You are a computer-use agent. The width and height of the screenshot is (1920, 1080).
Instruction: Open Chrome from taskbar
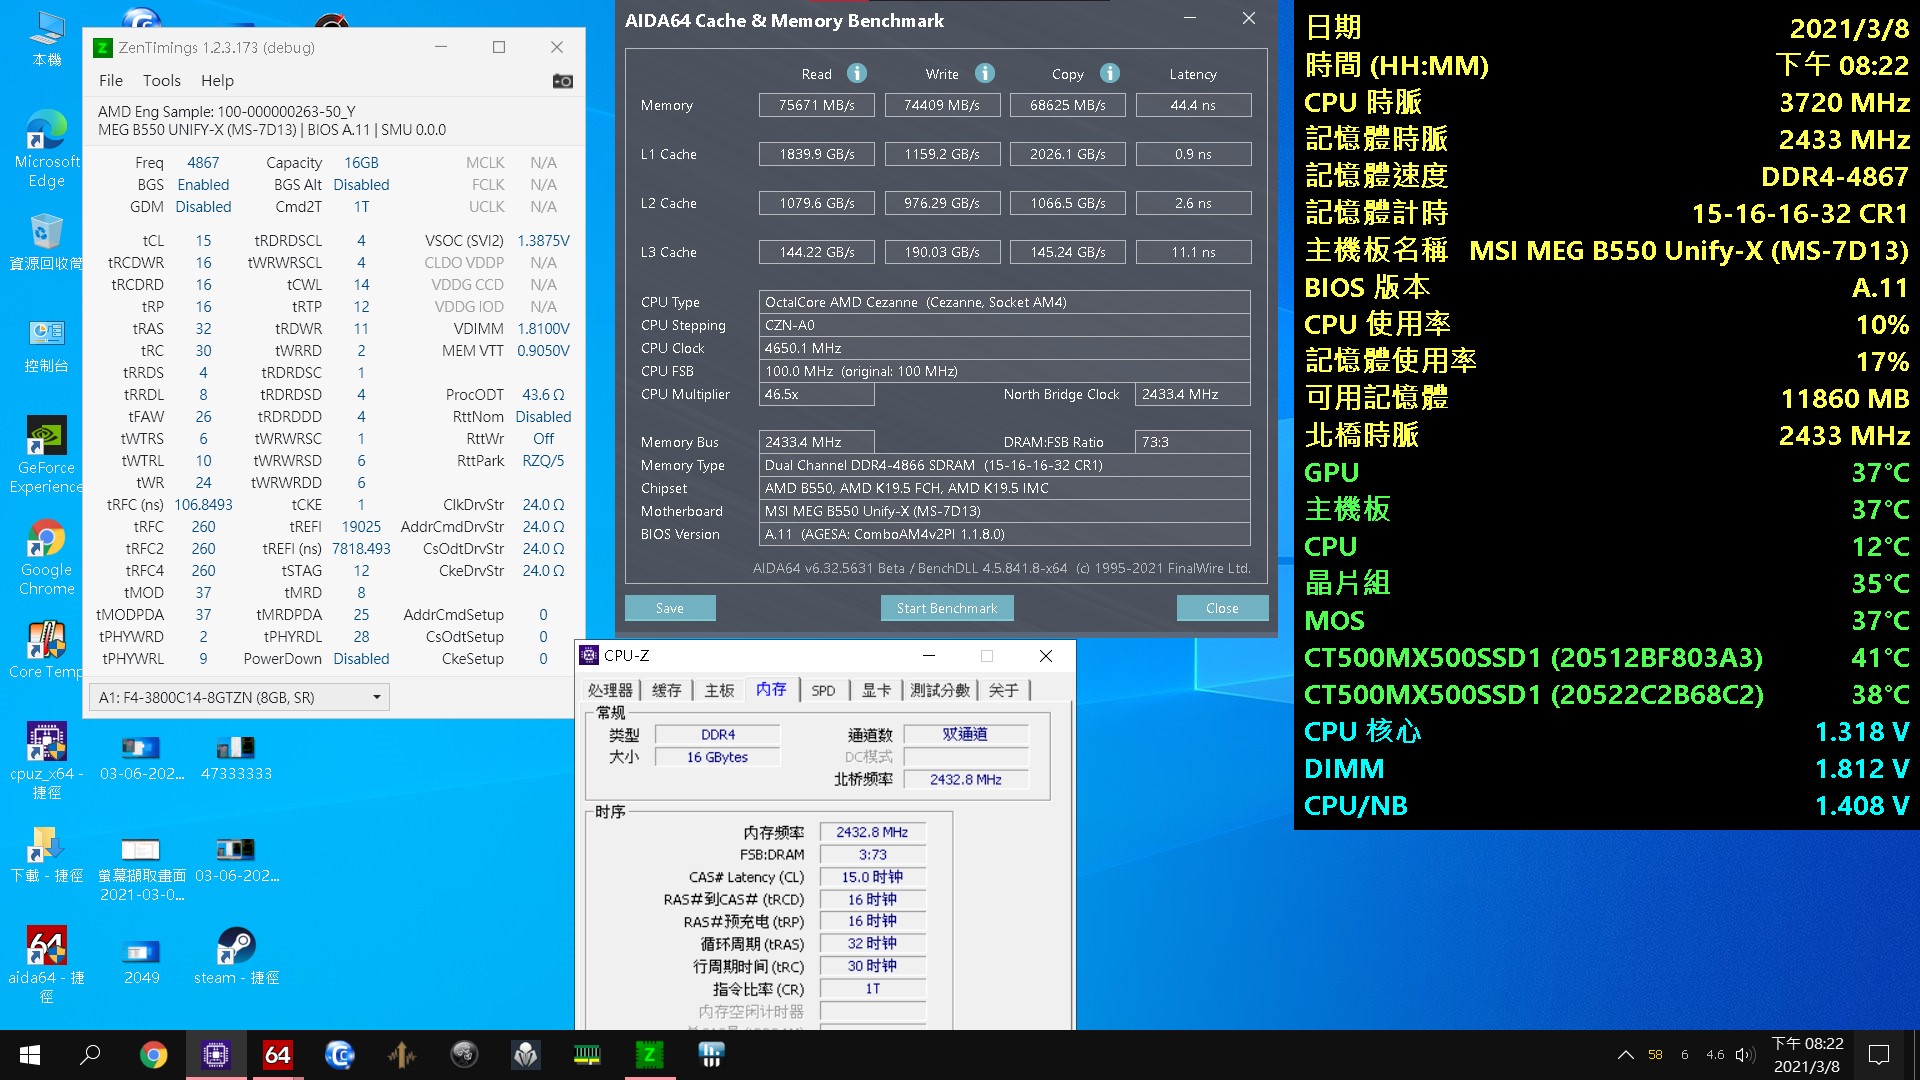[x=153, y=1055]
